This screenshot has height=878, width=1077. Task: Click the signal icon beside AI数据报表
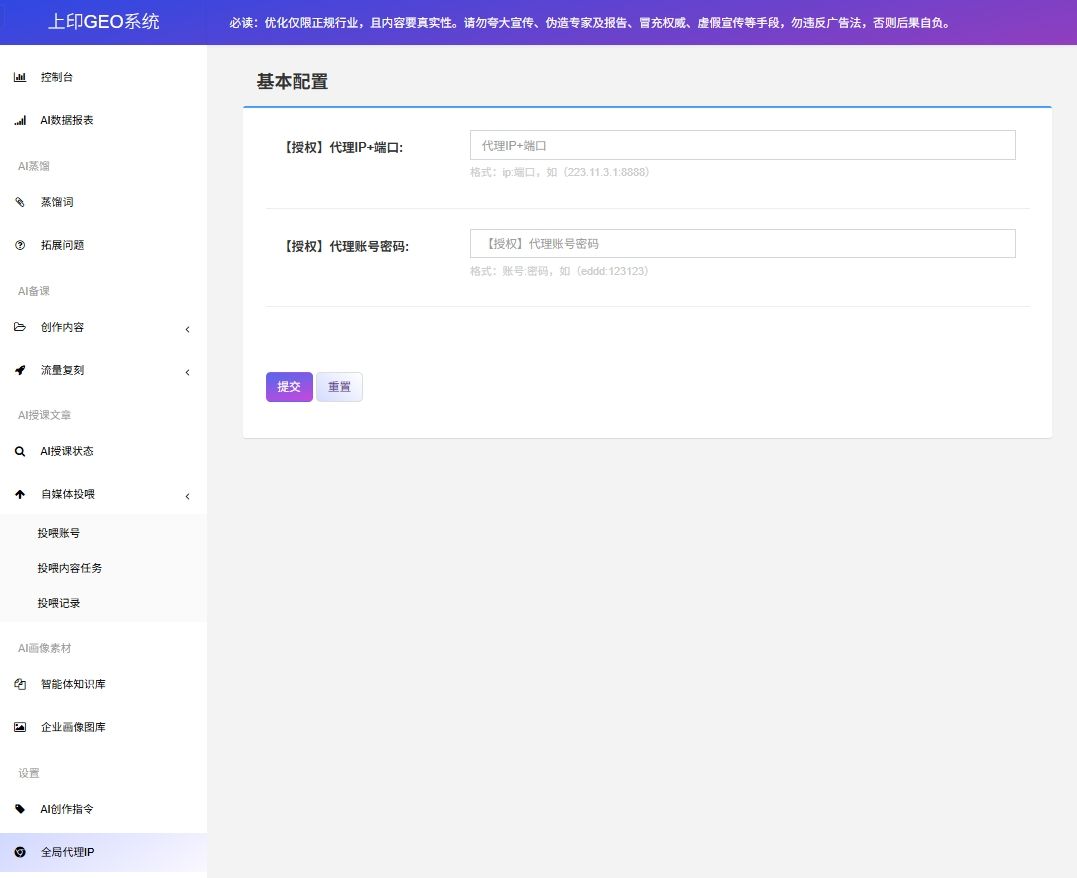(20, 120)
